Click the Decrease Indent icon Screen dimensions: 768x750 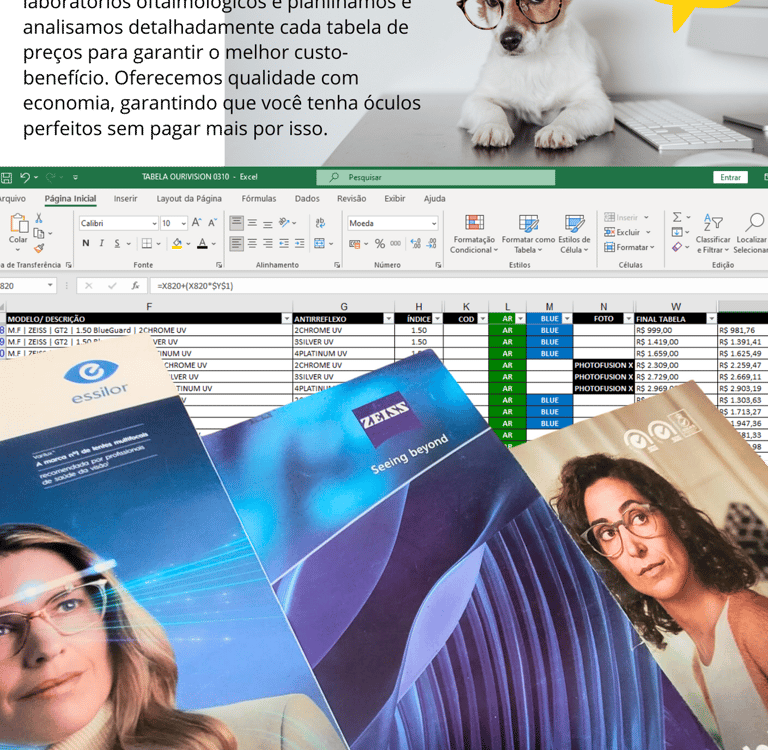pyautogui.click(x=284, y=243)
